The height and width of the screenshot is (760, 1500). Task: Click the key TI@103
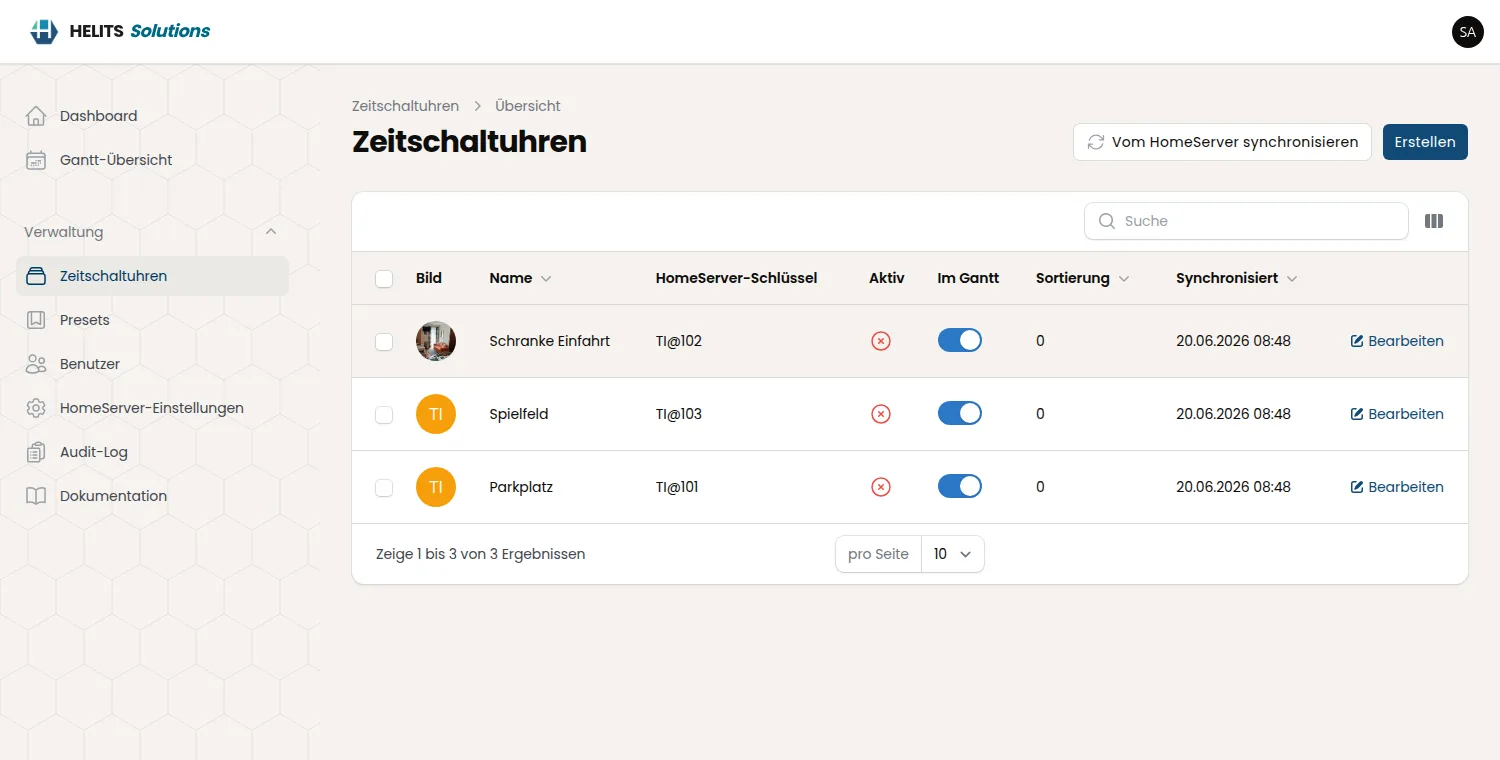click(679, 414)
